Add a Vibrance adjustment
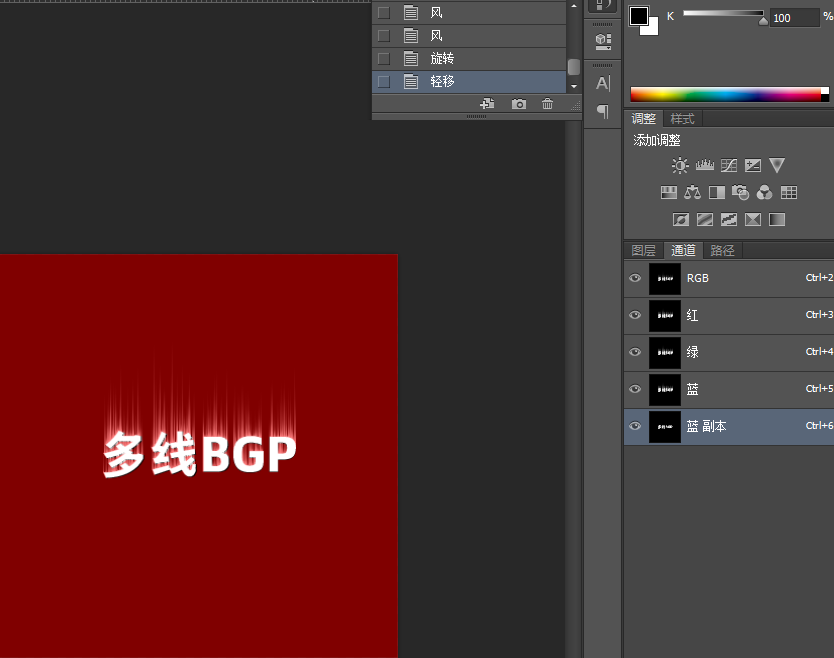Screen dimensions: 834x658 [x=777, y=165]
